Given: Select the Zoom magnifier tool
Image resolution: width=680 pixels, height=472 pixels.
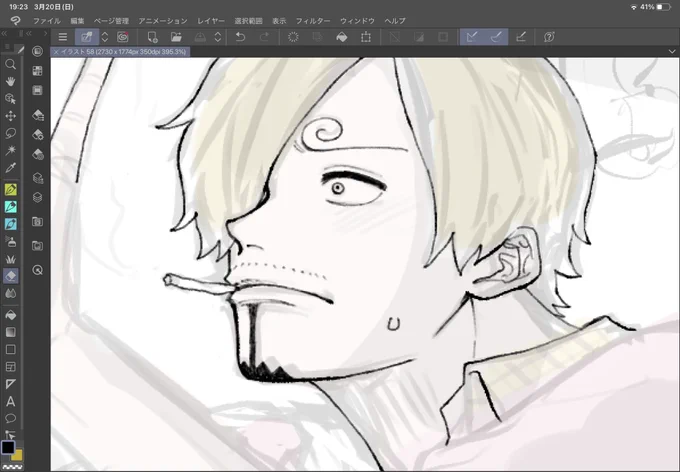Looking at the screenshot, I should 10,65.
